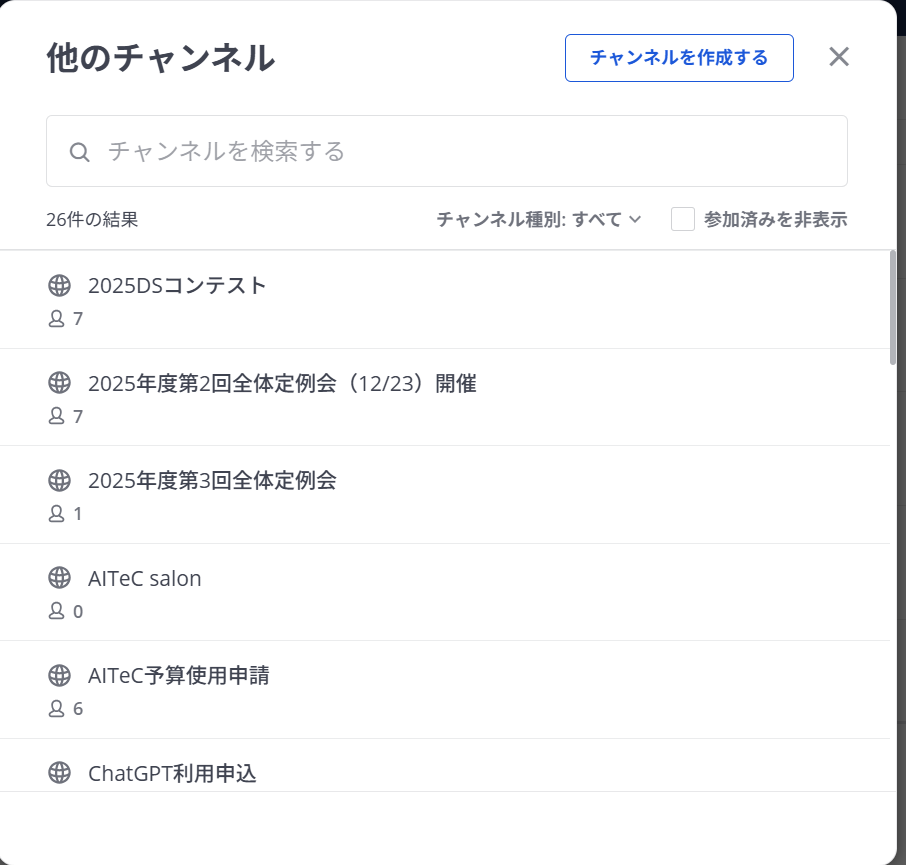Viewport: 906px width, 865px height.
Task: Enable the 参加済みを非表示 checkbox
Action: pyautogui.click(x=683, y=219)
